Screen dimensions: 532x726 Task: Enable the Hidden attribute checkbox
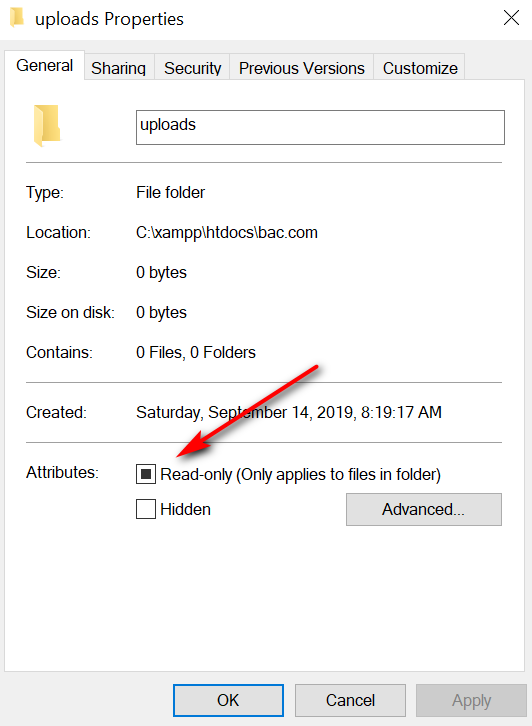pyautogui.click(x=146, y=509)
